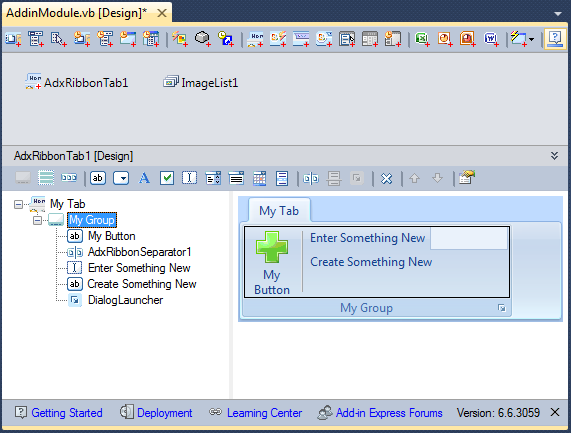Collapse the My Group tree node
The image size is (571, 433).
[x=37, y=220]
